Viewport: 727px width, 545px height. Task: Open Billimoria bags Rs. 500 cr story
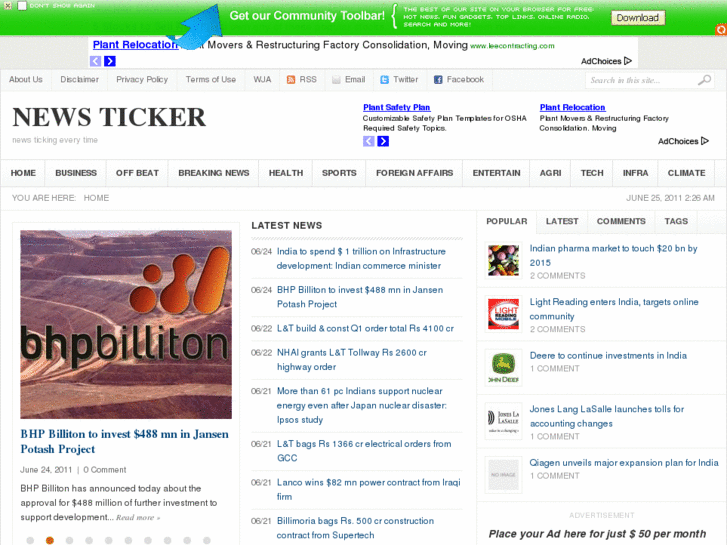coord(355,528)
